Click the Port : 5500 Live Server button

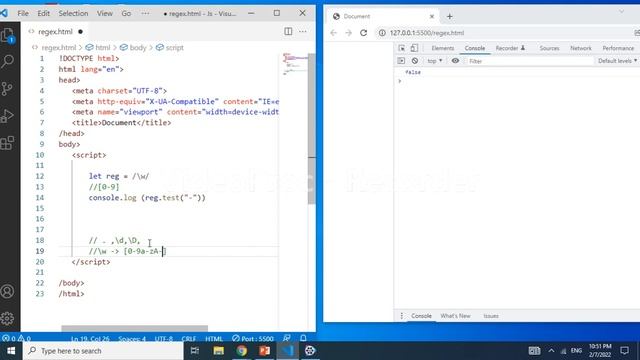253,339
